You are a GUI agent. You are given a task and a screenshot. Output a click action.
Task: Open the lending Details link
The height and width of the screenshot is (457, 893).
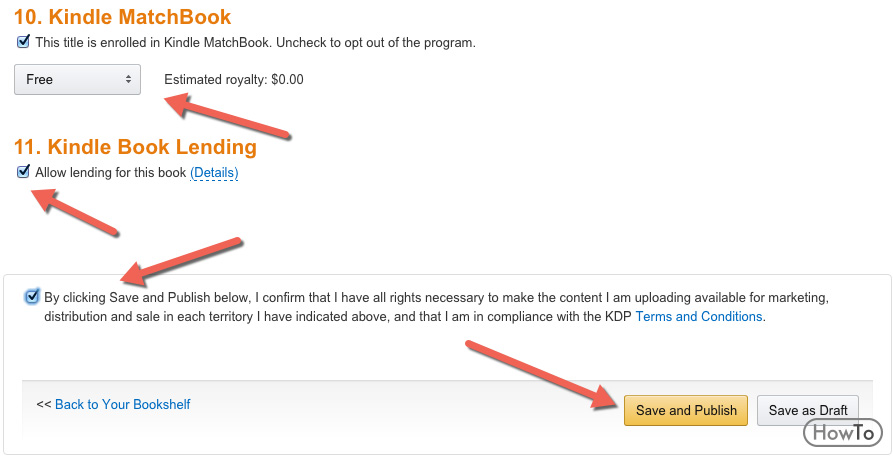(x=214, y=172)
